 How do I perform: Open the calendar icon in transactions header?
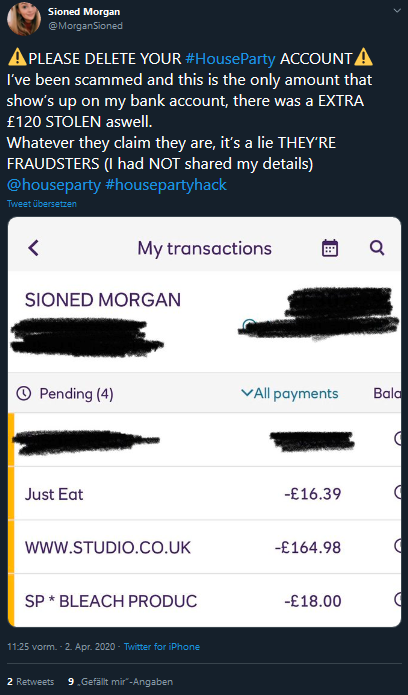[x=330, y=248]
